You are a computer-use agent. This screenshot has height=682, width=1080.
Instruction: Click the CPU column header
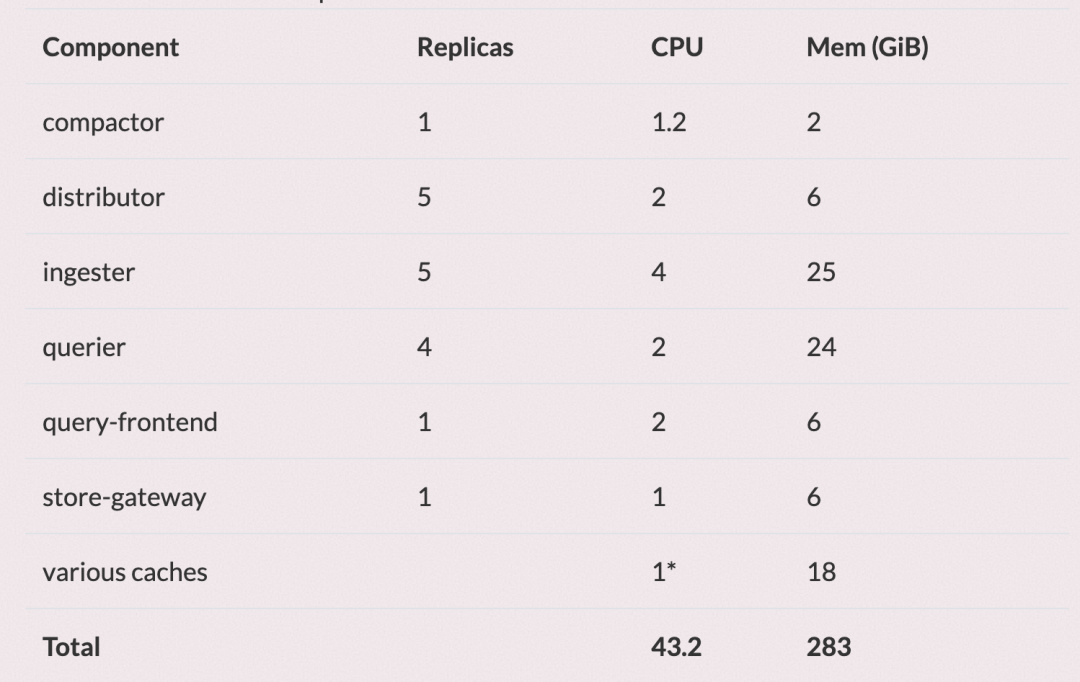click(x=677, y=48)
